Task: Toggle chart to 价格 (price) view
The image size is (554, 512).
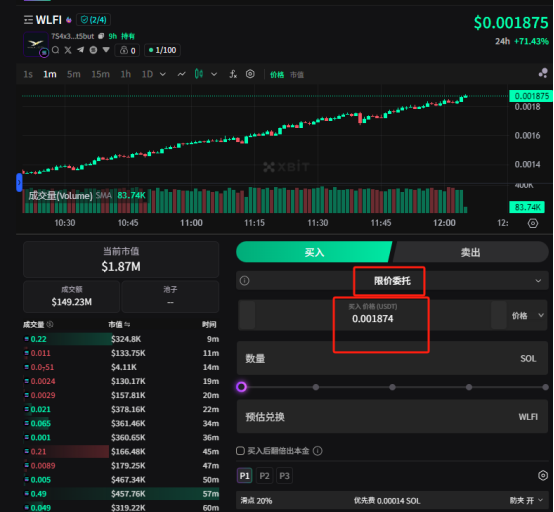Action: coord(277,75)
